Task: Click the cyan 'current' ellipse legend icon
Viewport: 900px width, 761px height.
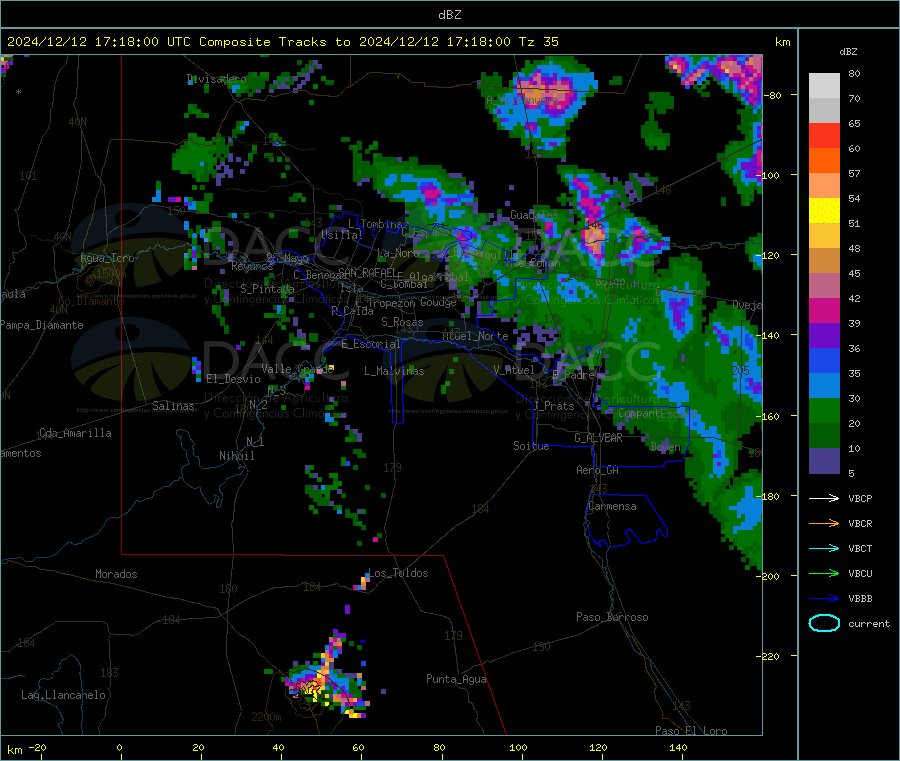Action: tap(824, 623)
